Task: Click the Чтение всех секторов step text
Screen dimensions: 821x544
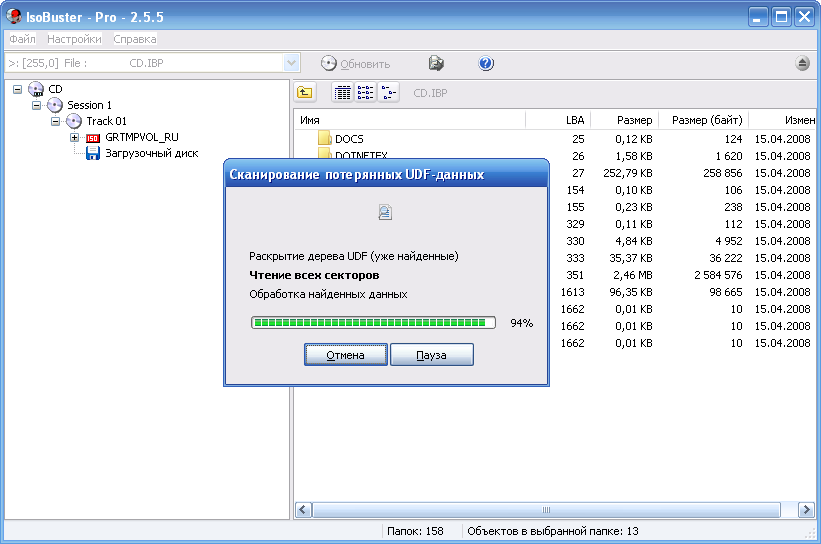Action: pos(314,275)
